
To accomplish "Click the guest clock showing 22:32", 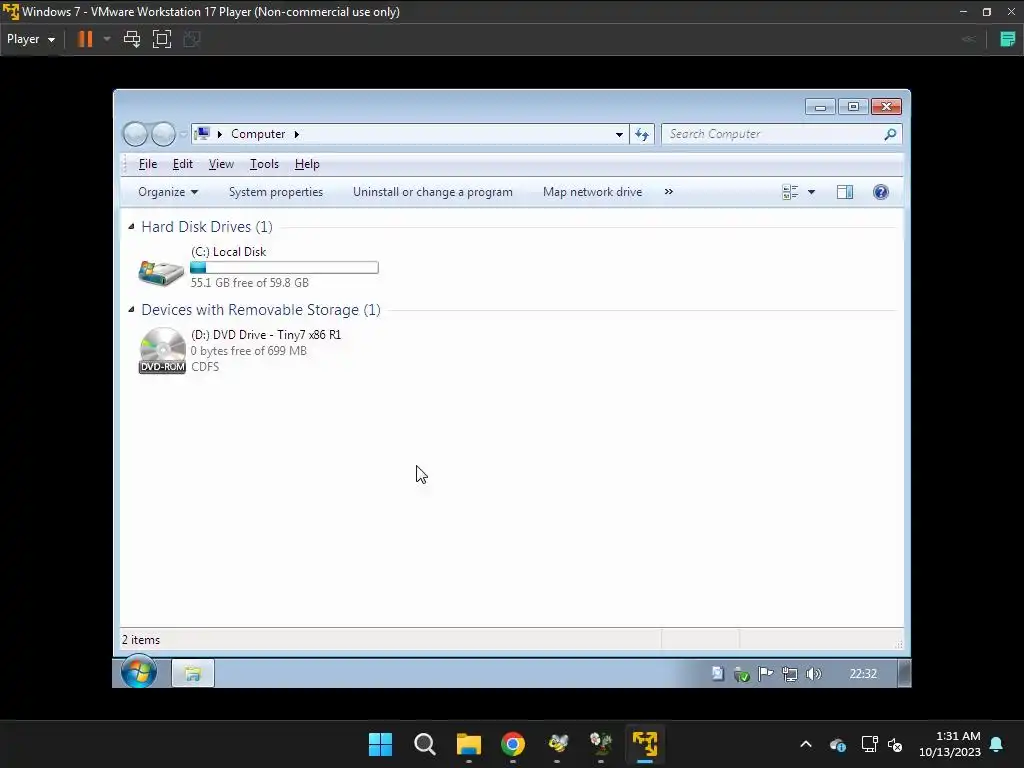I will pyautogui.click(x=863, y=673).
